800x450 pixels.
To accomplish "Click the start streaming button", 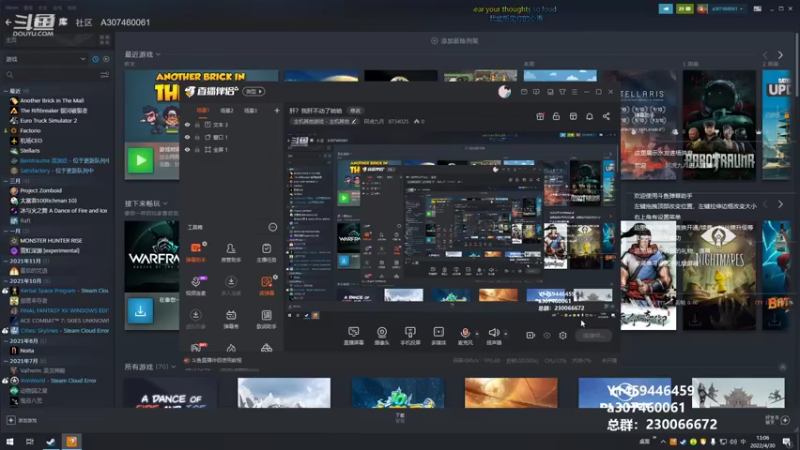I will [593, 335].
